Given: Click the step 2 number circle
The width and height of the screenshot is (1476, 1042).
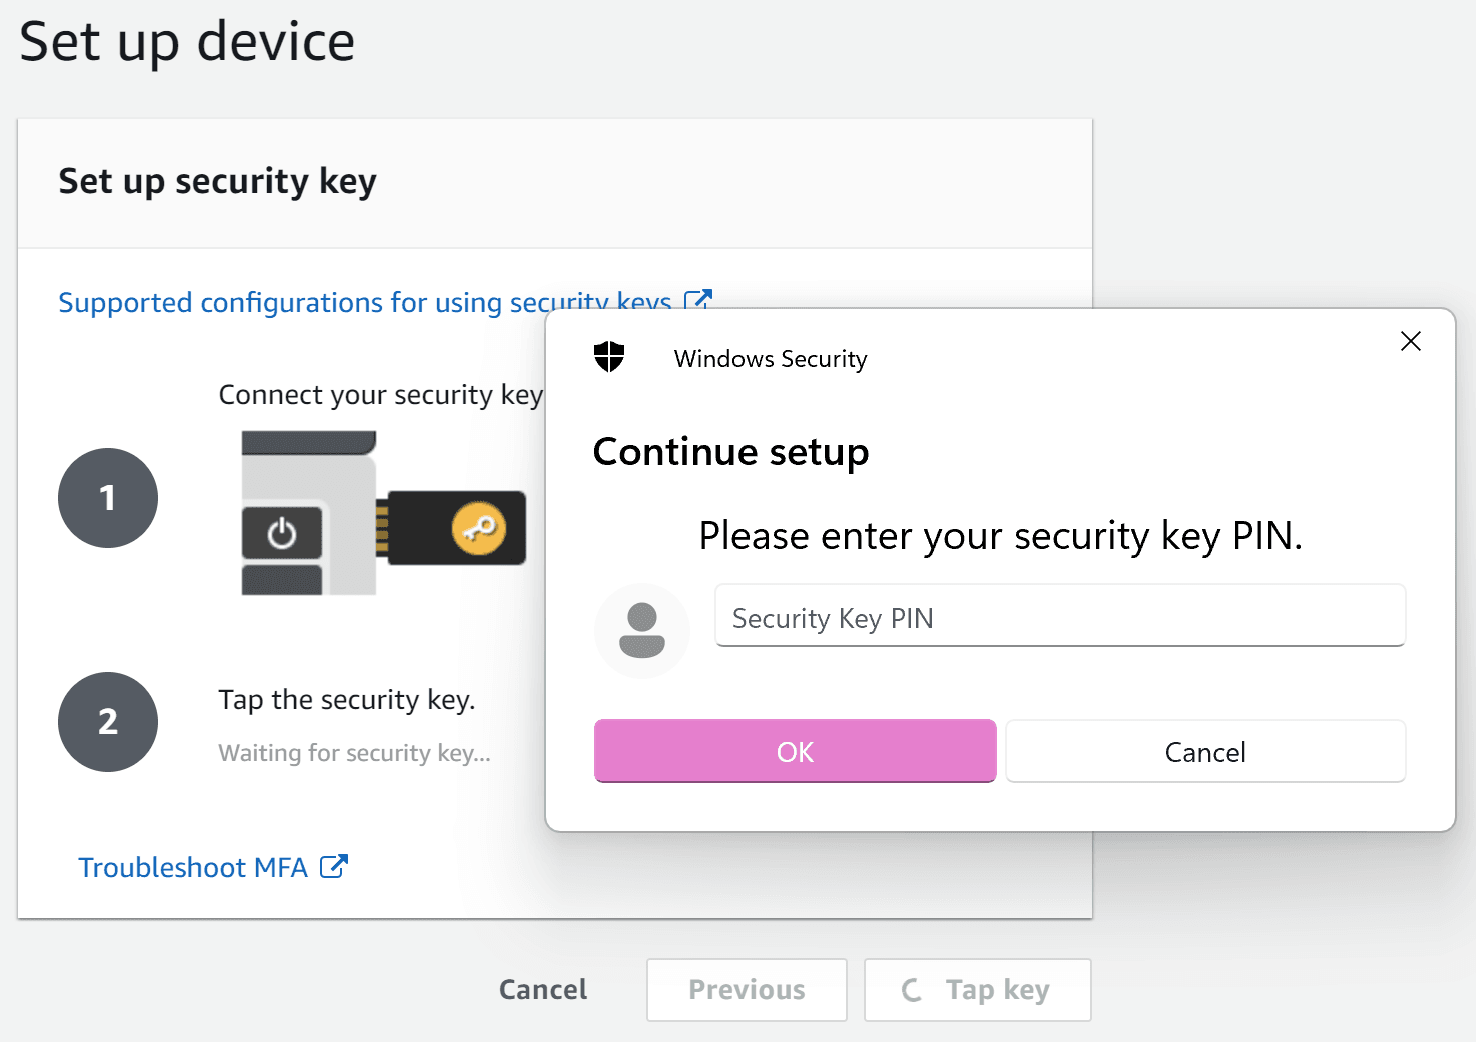Looking at the screenshot, I should (108, 722).
